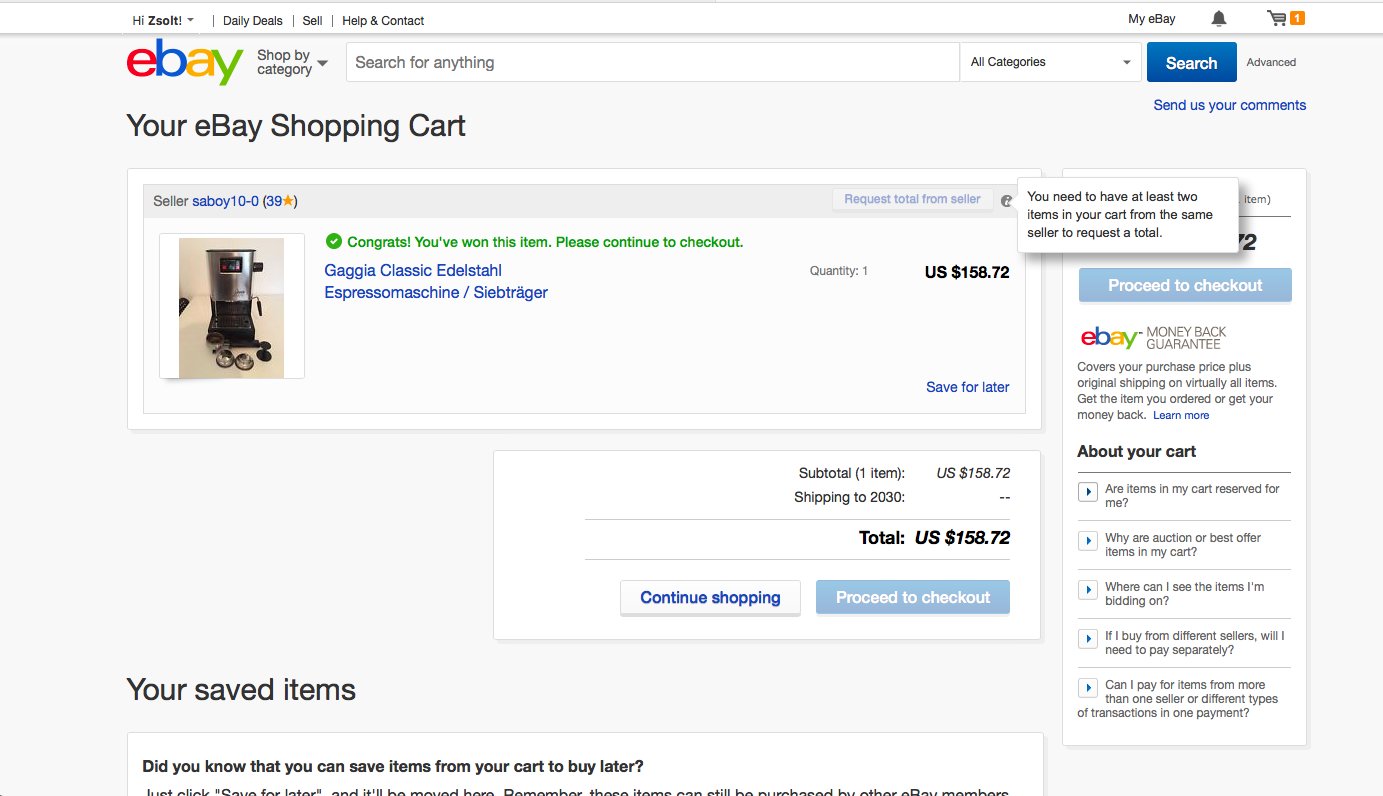Click the seller's star rating icon
Screen dimensions: 1383x796
(288, 201)
